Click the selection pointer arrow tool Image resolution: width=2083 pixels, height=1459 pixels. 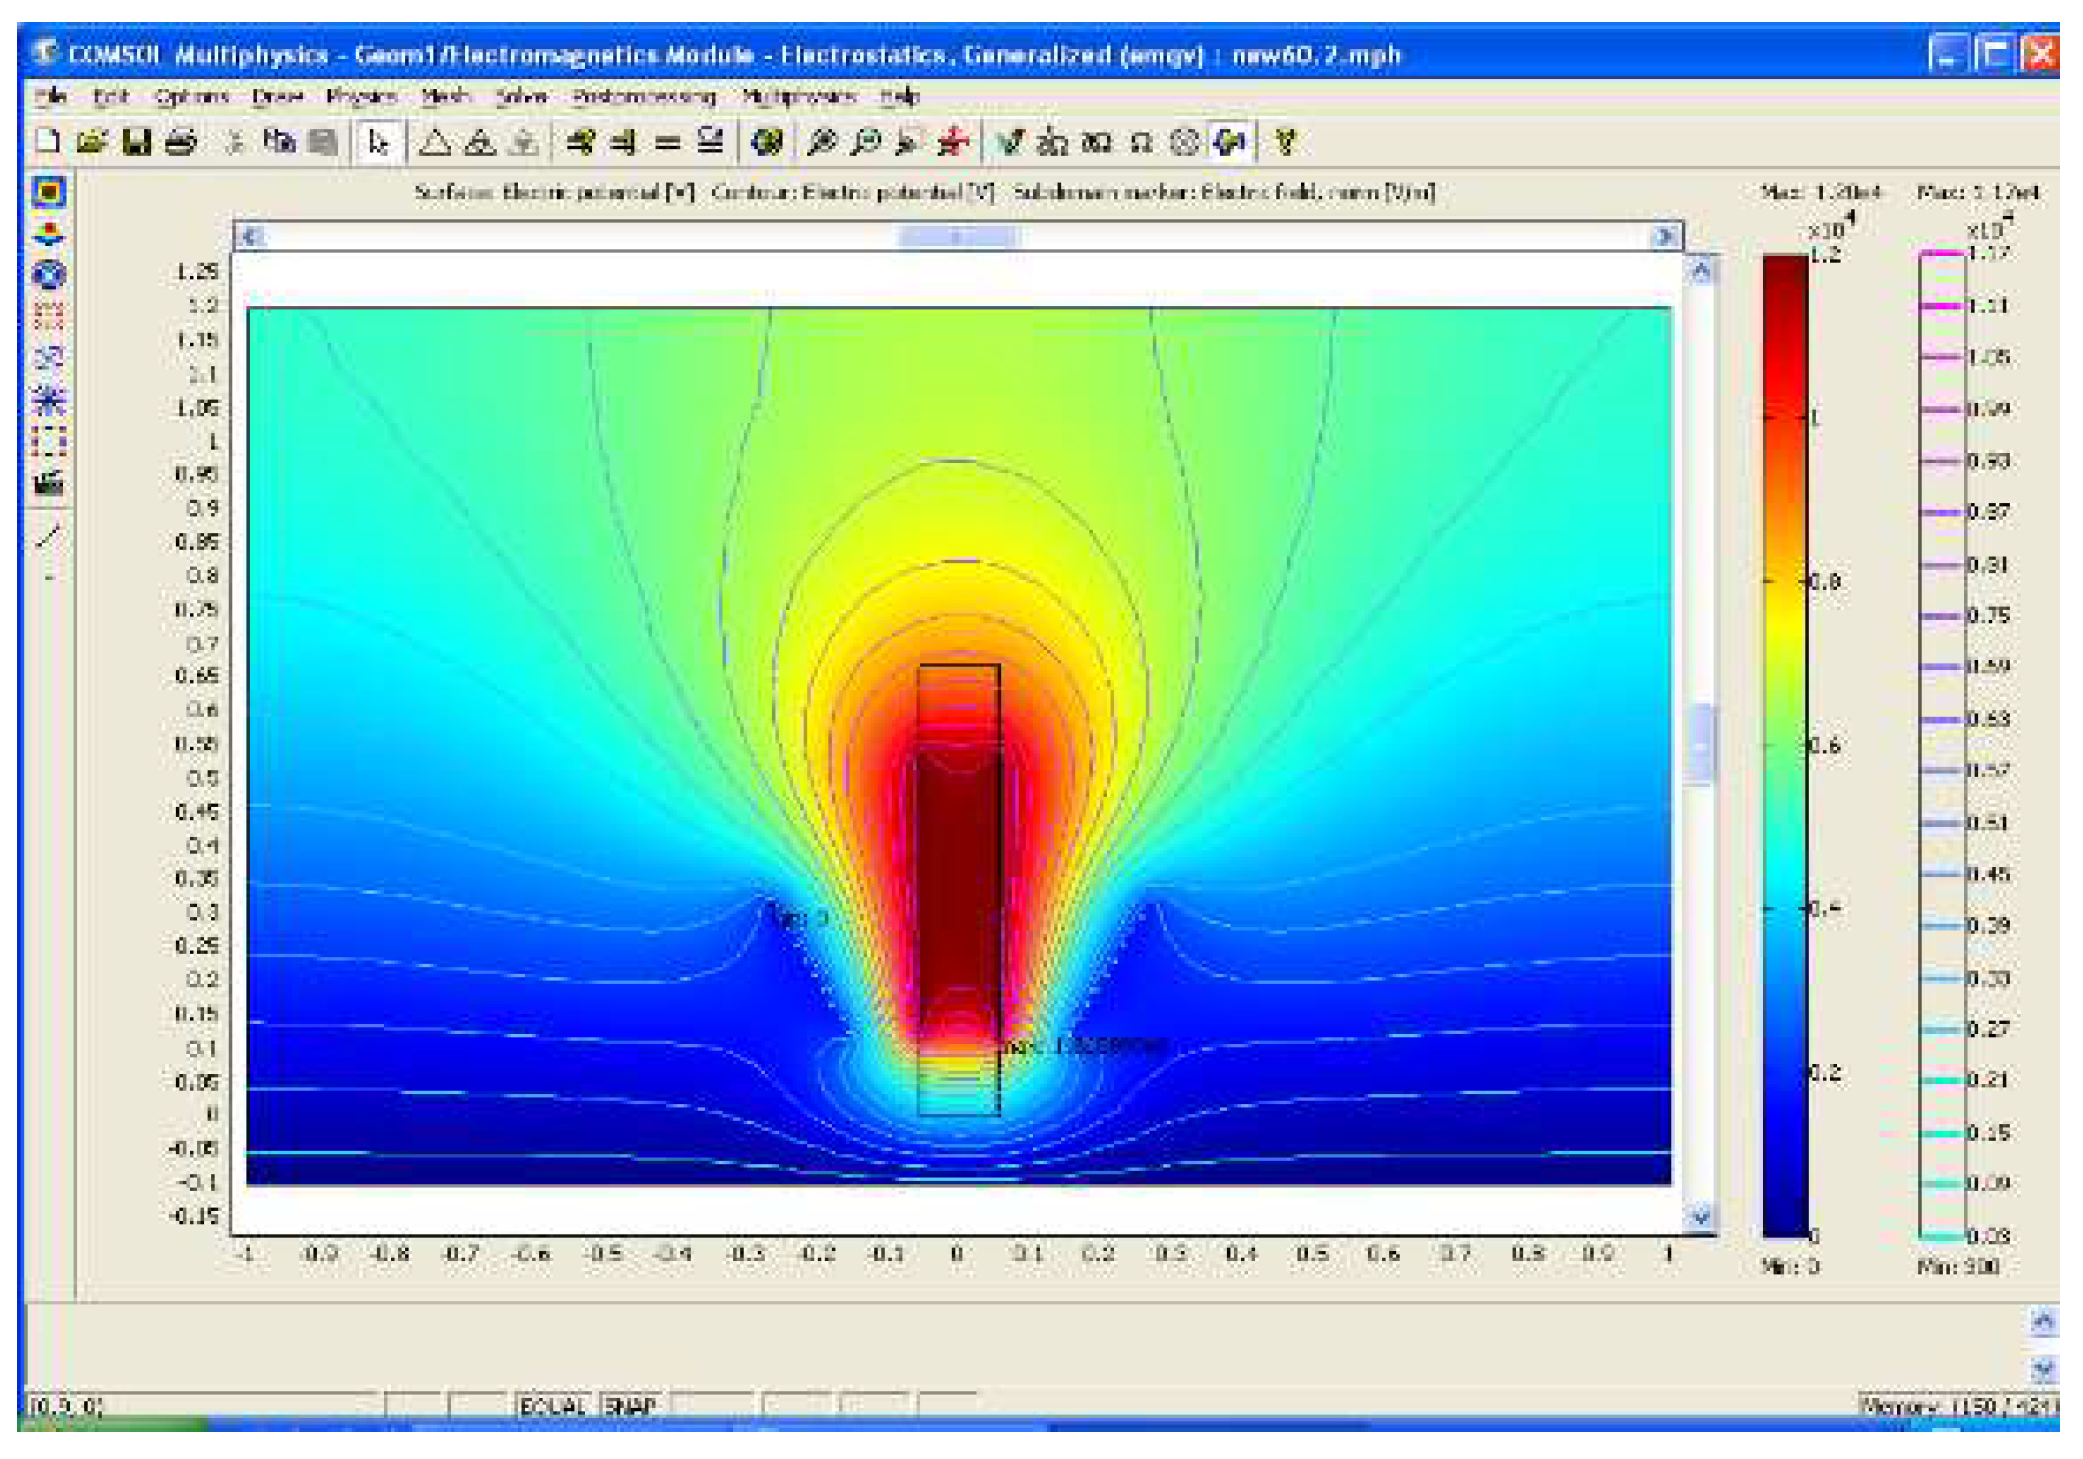378,142
